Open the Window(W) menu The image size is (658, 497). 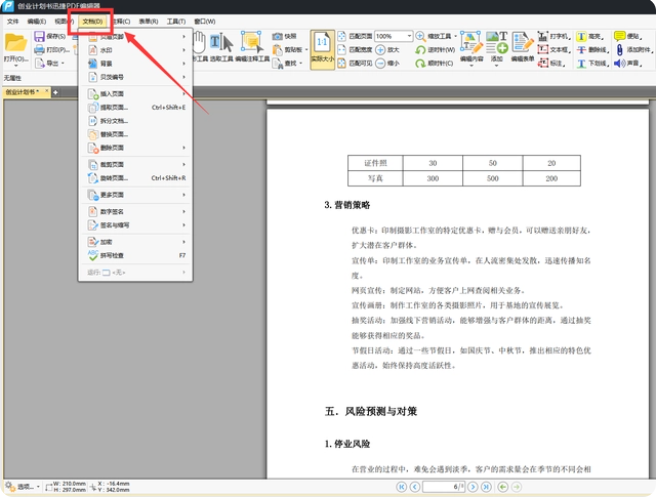coord(205,21)
